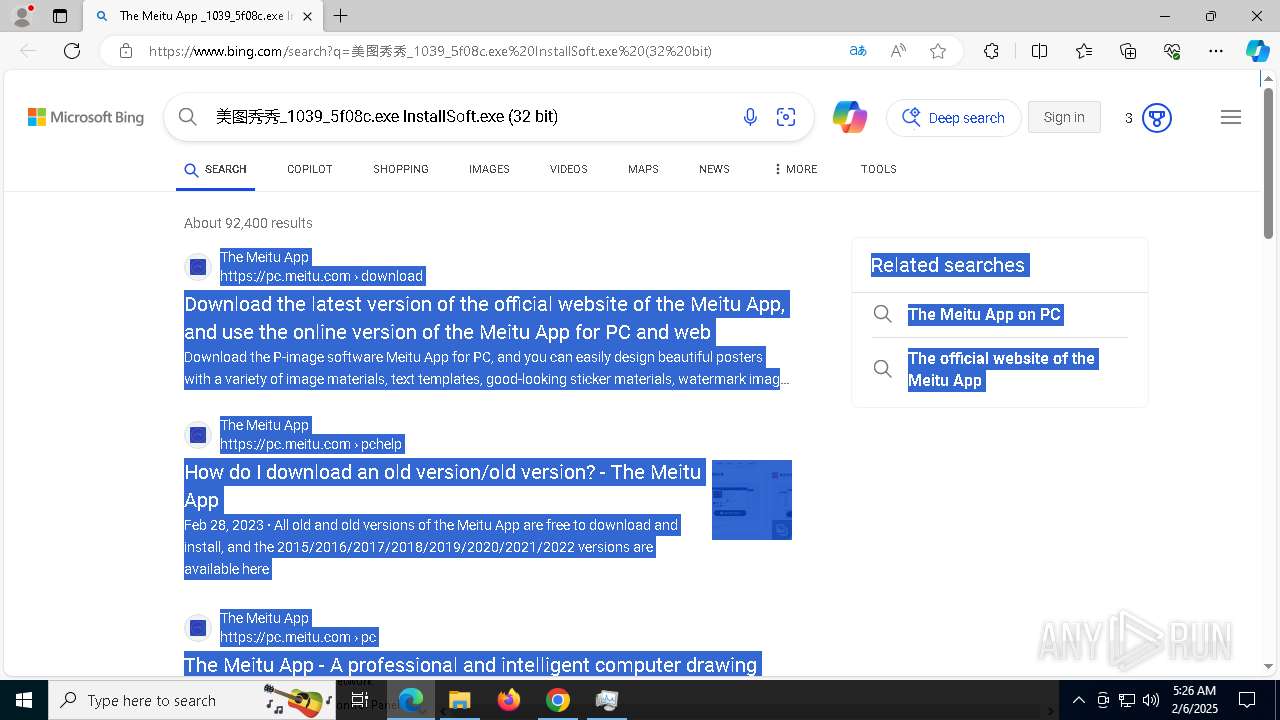Search using an image camera icon
1280x720 pixels.
coord(786,117)
